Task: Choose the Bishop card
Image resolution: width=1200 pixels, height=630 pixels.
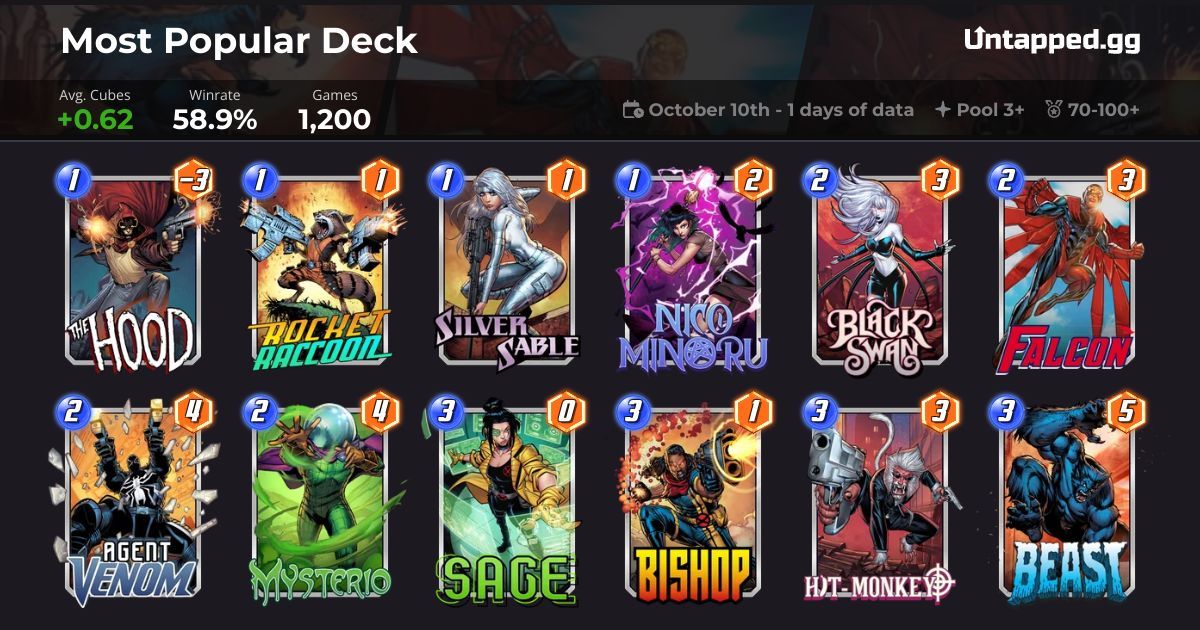Action: tap(692, 503)
